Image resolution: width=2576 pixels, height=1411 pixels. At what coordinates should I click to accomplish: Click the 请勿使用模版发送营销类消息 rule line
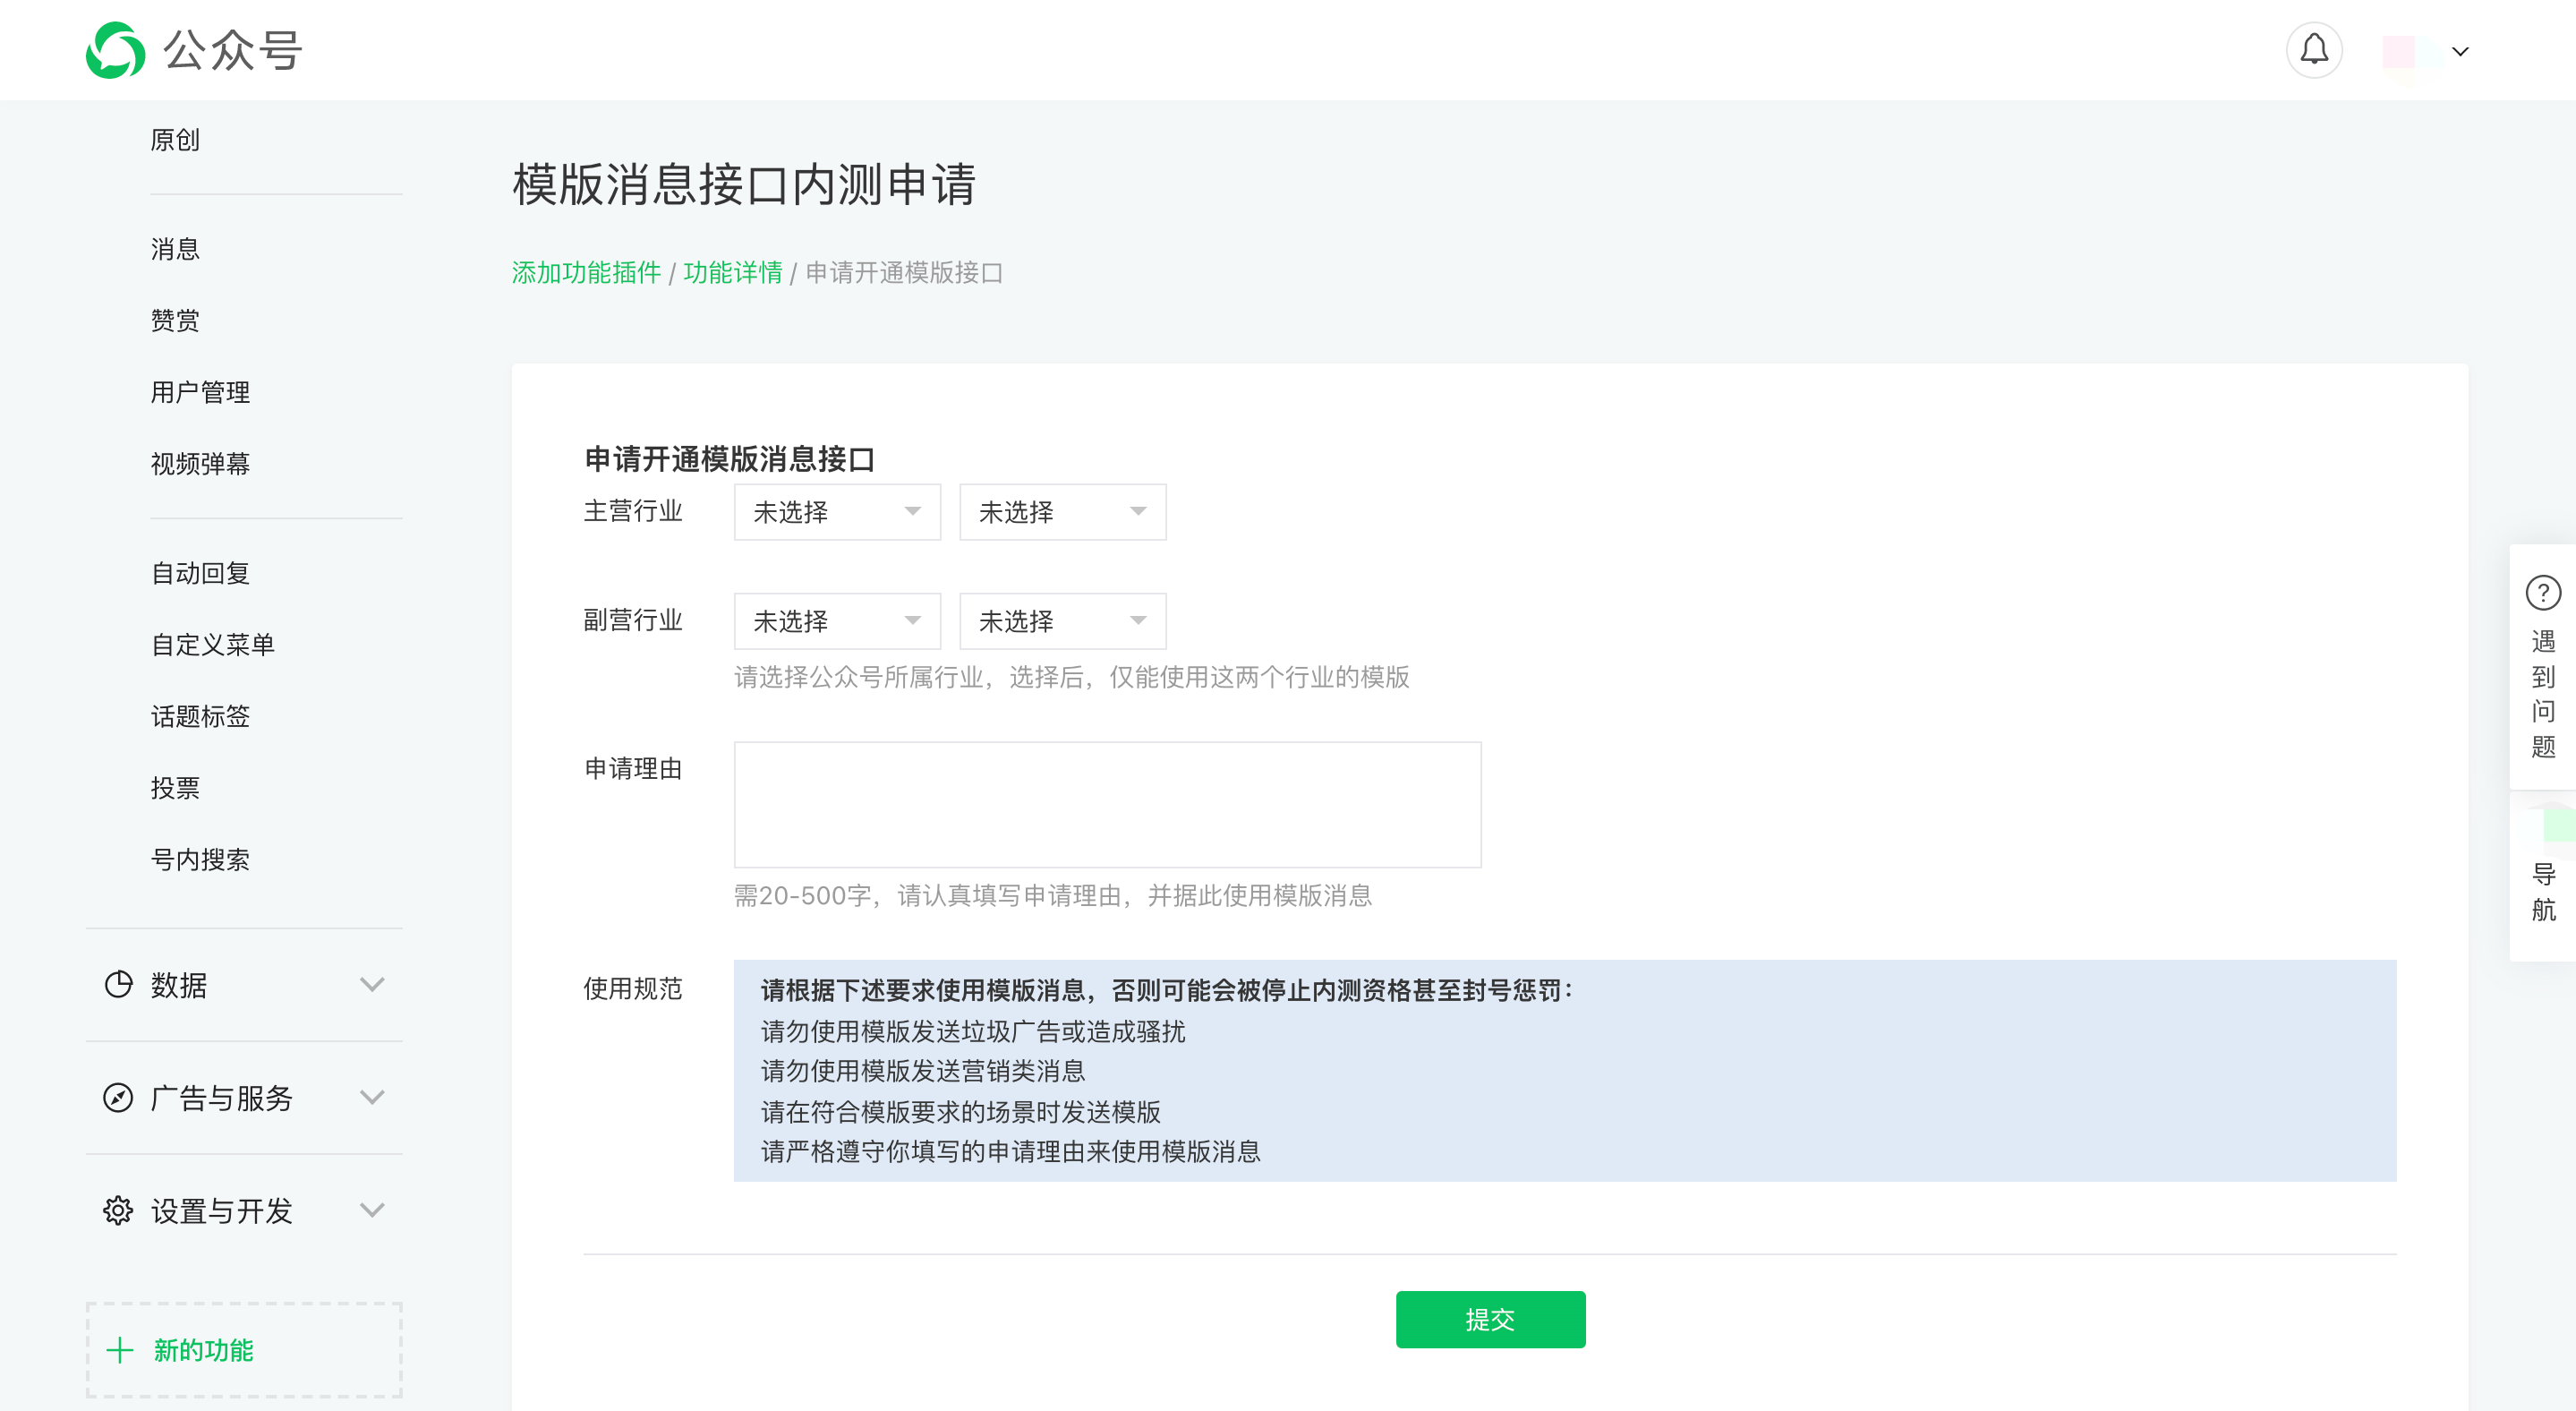point(923,1071)
